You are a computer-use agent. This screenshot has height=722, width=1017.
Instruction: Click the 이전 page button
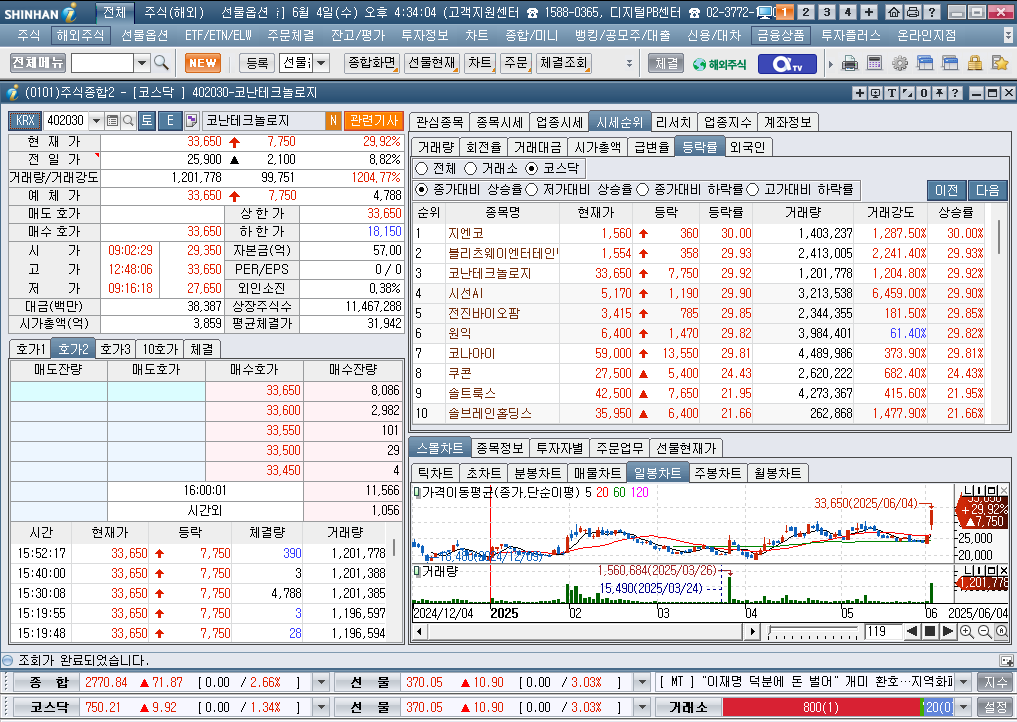pos(946,190)
